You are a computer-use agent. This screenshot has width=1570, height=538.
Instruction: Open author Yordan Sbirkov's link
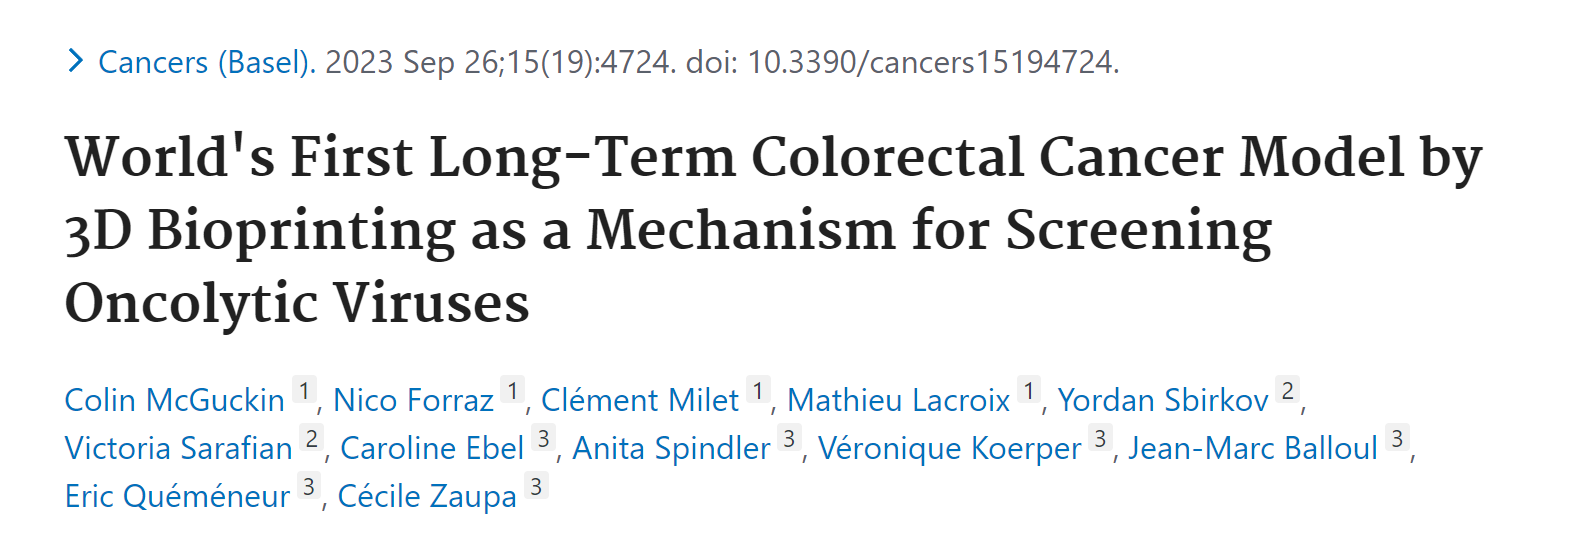[x=1163, y=400]
